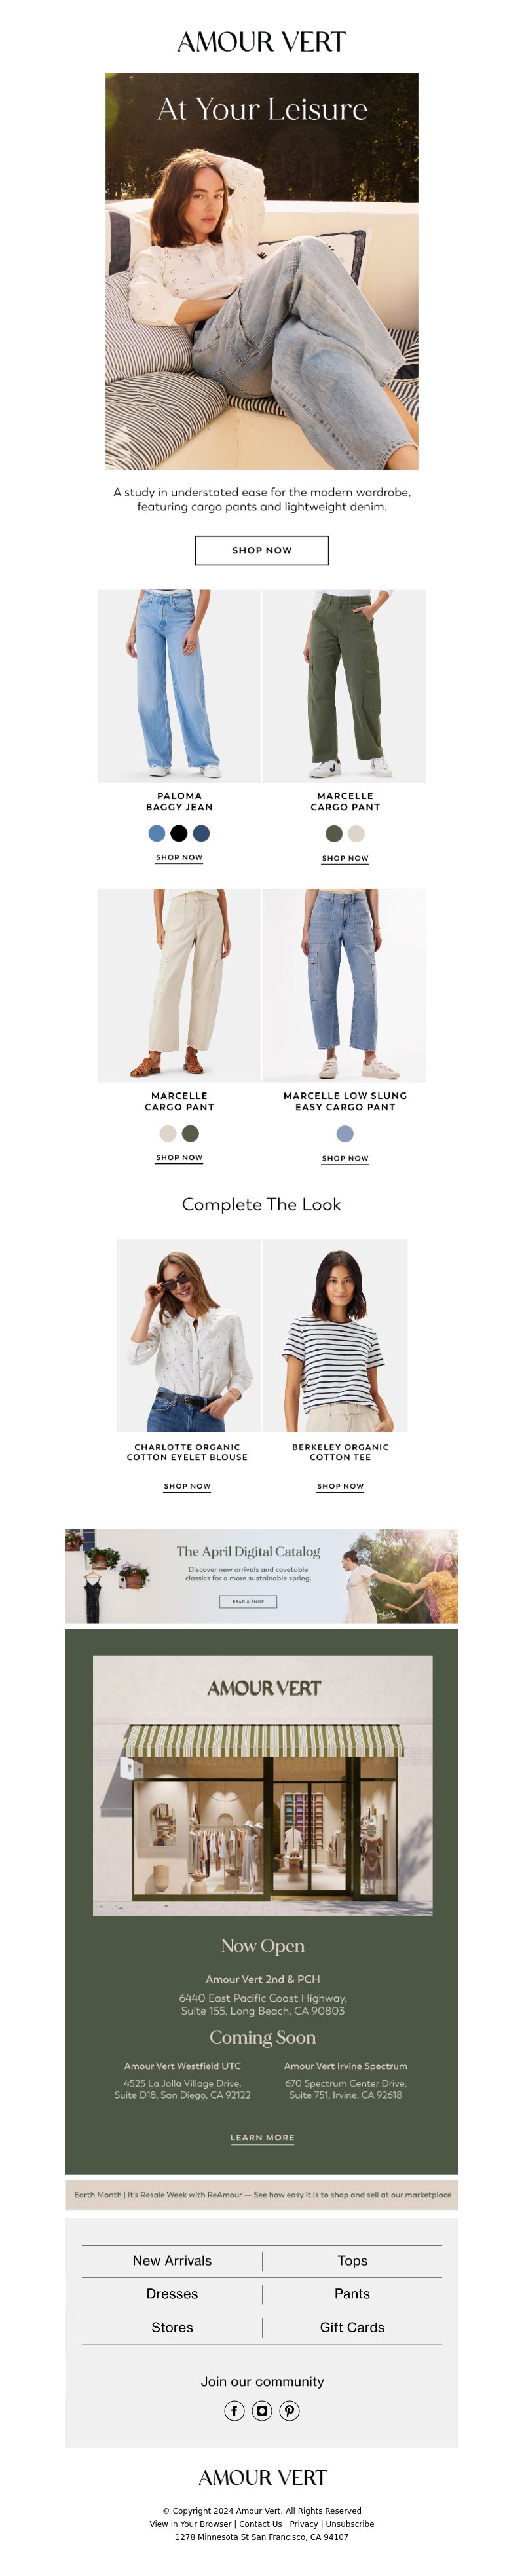Shop Now under Charlotte Organic Cotton Eyelet Blouse

point(187,1486)
